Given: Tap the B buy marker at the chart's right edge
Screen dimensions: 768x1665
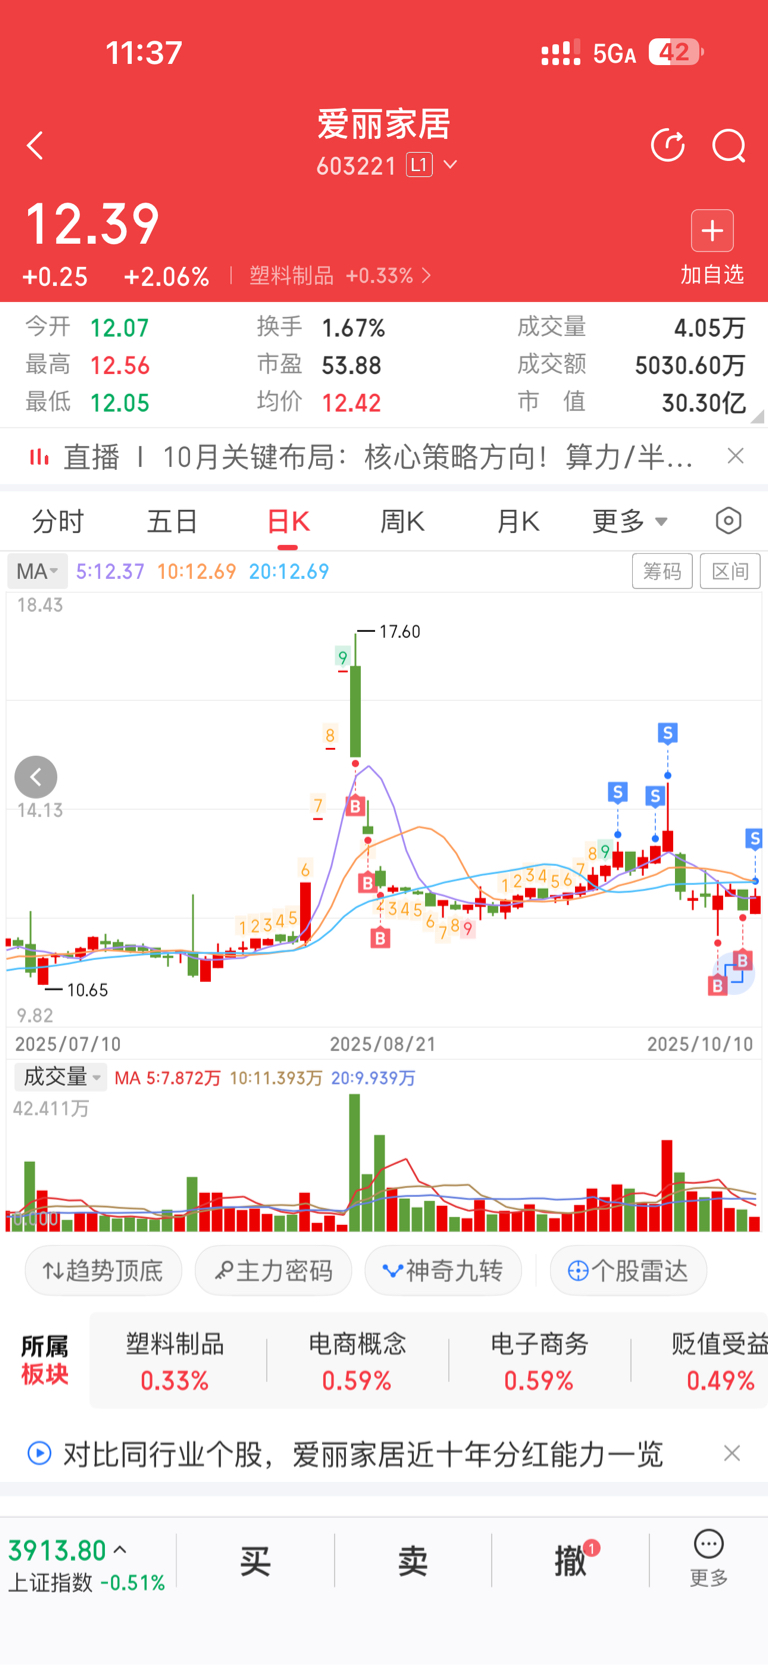Looking at the screenshot, I should [x=742, y=960].
